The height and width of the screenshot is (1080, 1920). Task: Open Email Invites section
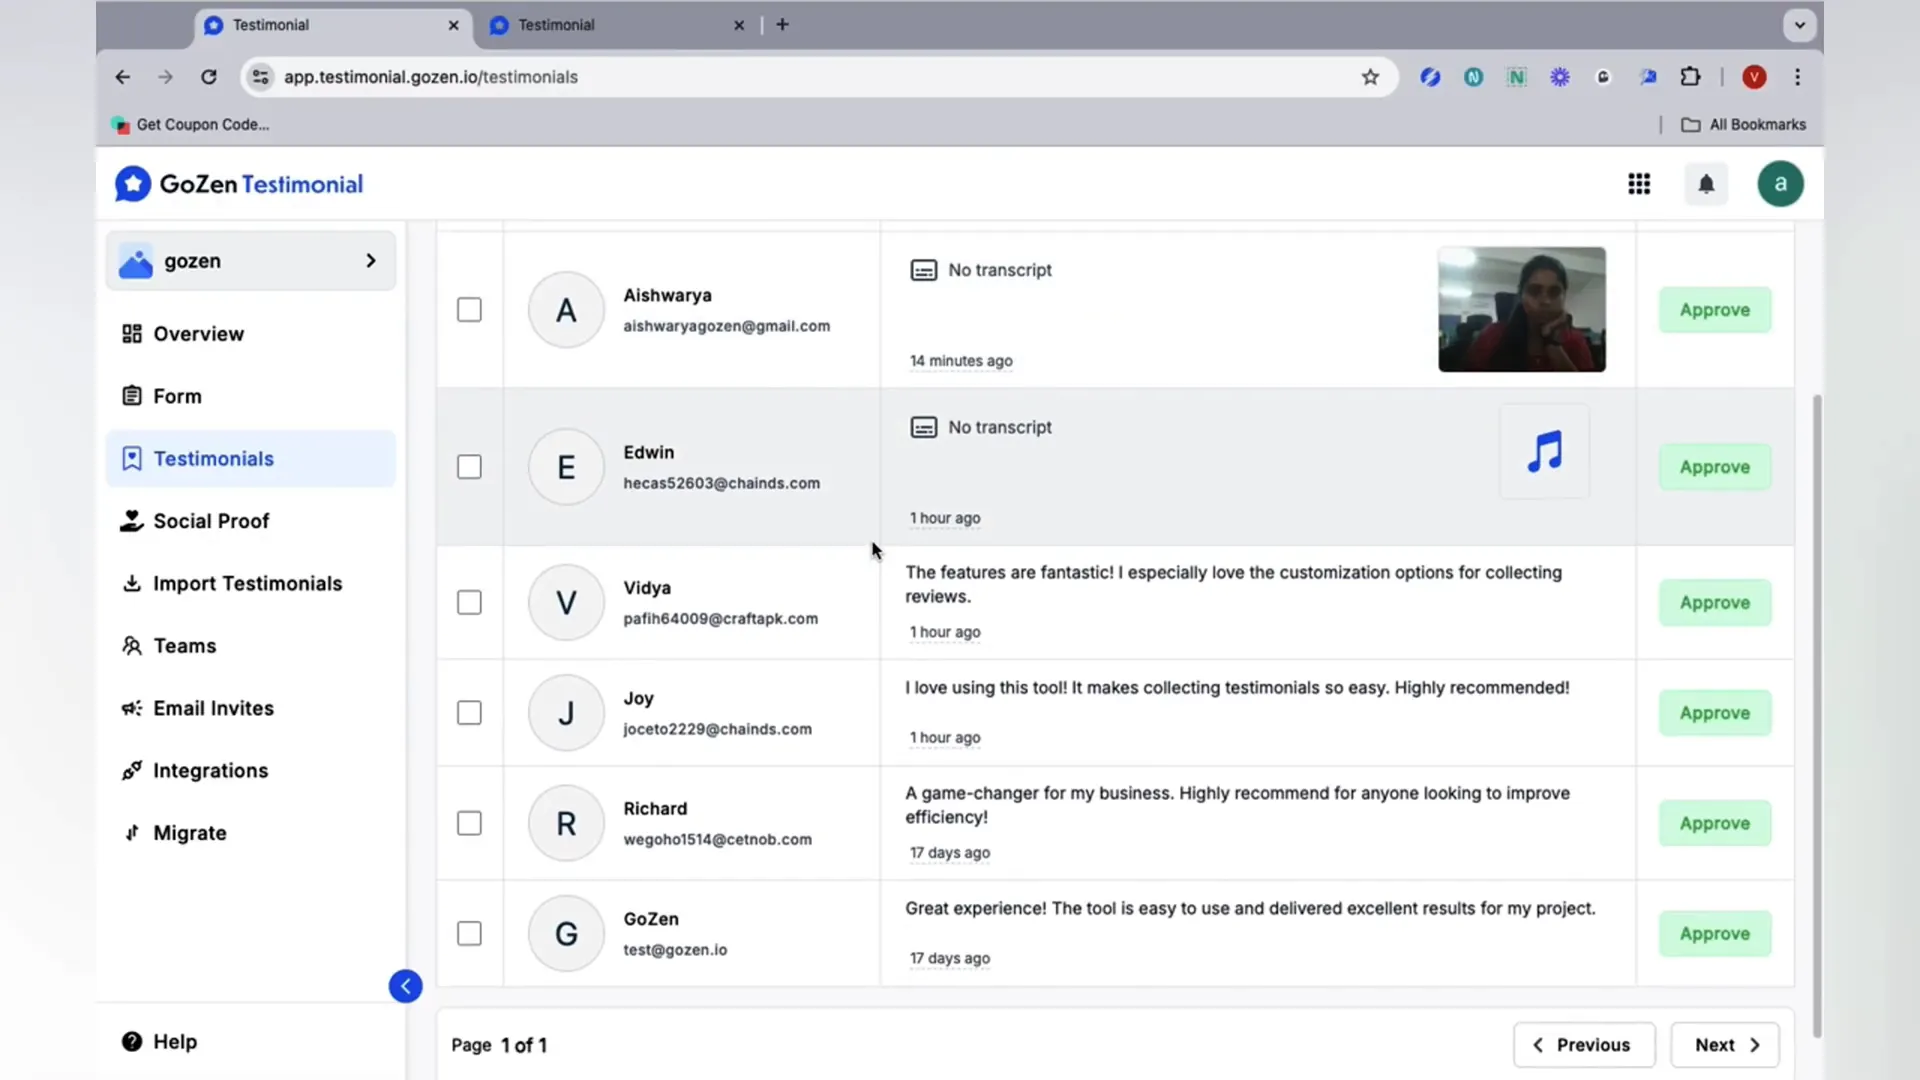[x=251, y=708]
